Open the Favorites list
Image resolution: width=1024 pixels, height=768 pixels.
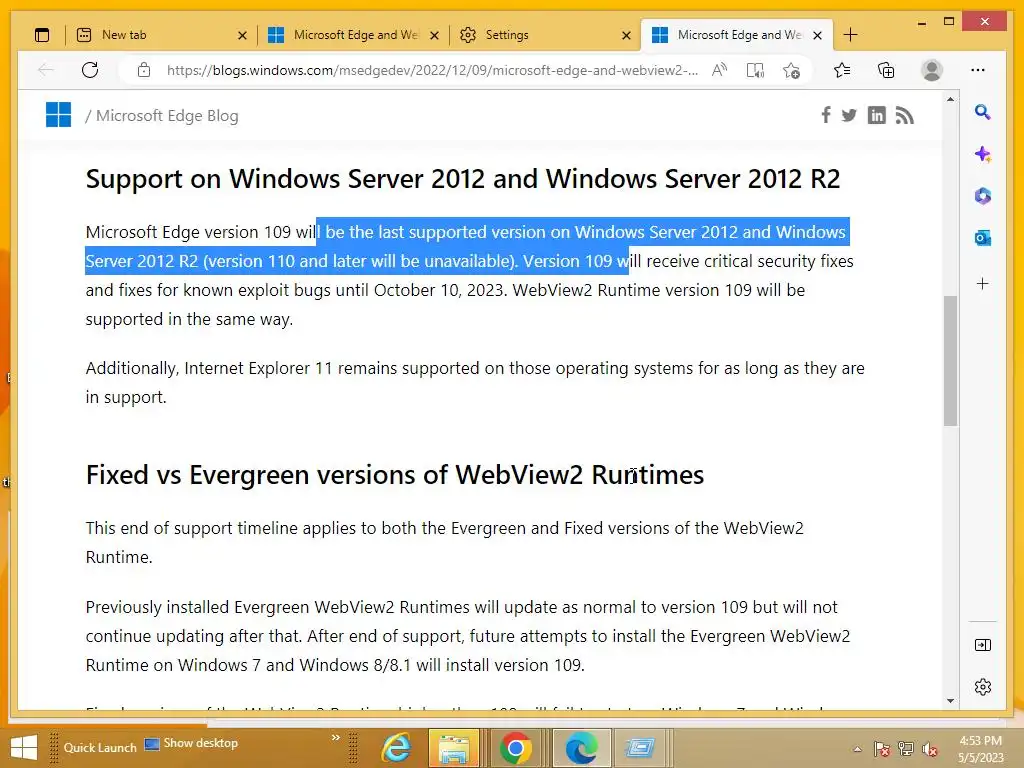(842, 70)
